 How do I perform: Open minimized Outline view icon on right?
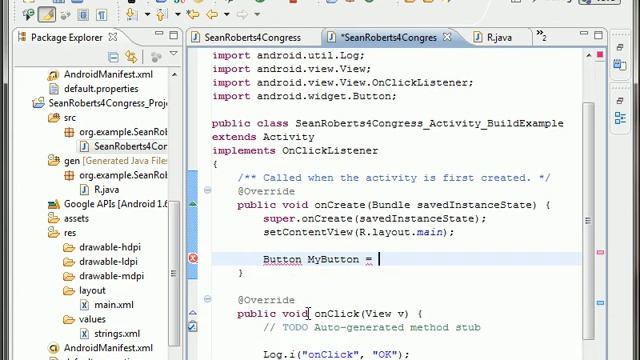point(620,118)
